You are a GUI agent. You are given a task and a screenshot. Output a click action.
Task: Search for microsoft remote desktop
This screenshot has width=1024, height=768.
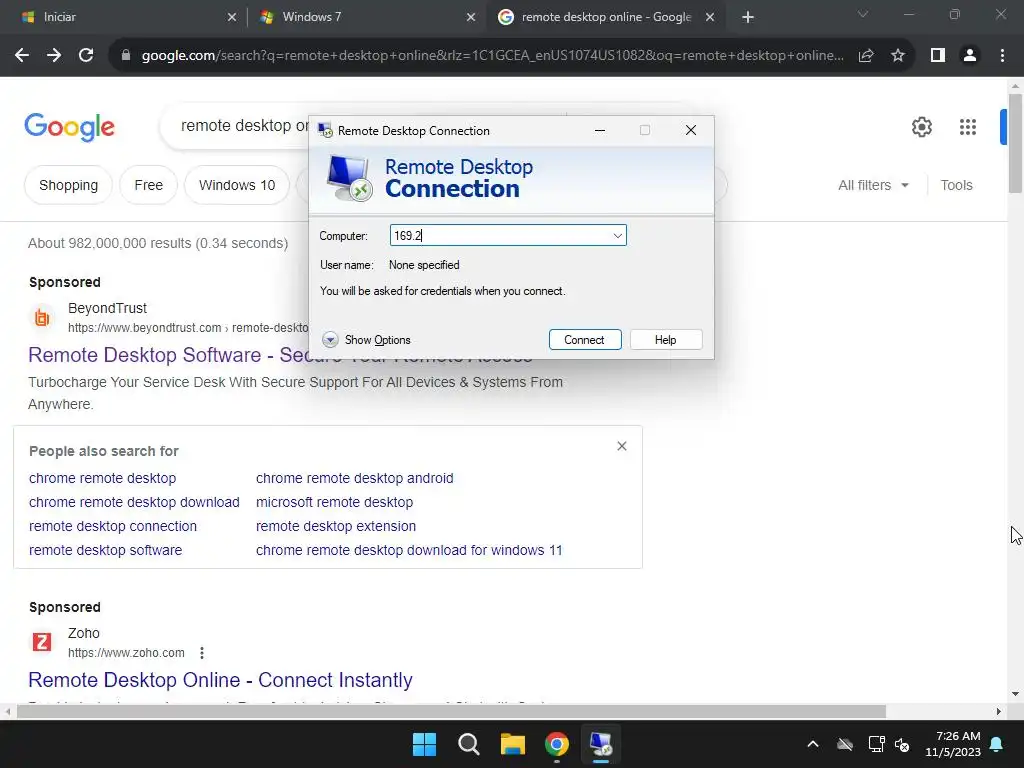click(x=334, y=502)
